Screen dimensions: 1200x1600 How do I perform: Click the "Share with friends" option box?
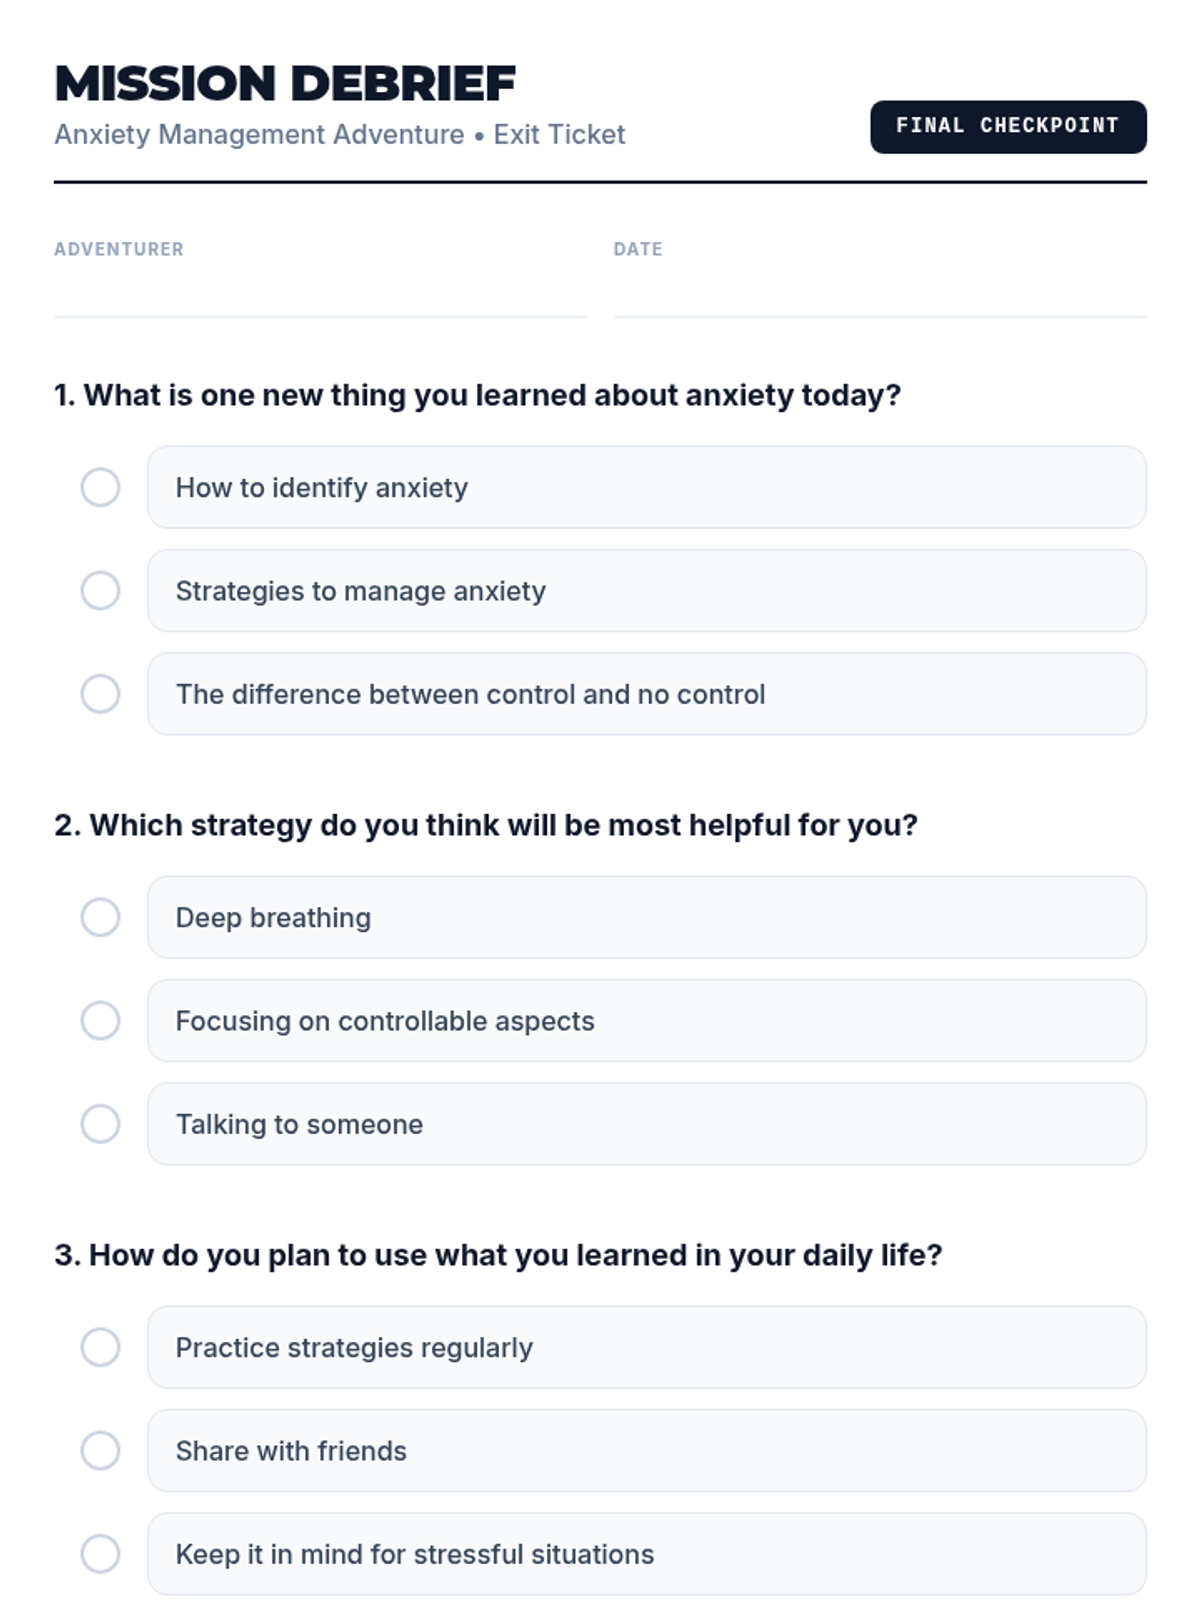pos(646,1451)
